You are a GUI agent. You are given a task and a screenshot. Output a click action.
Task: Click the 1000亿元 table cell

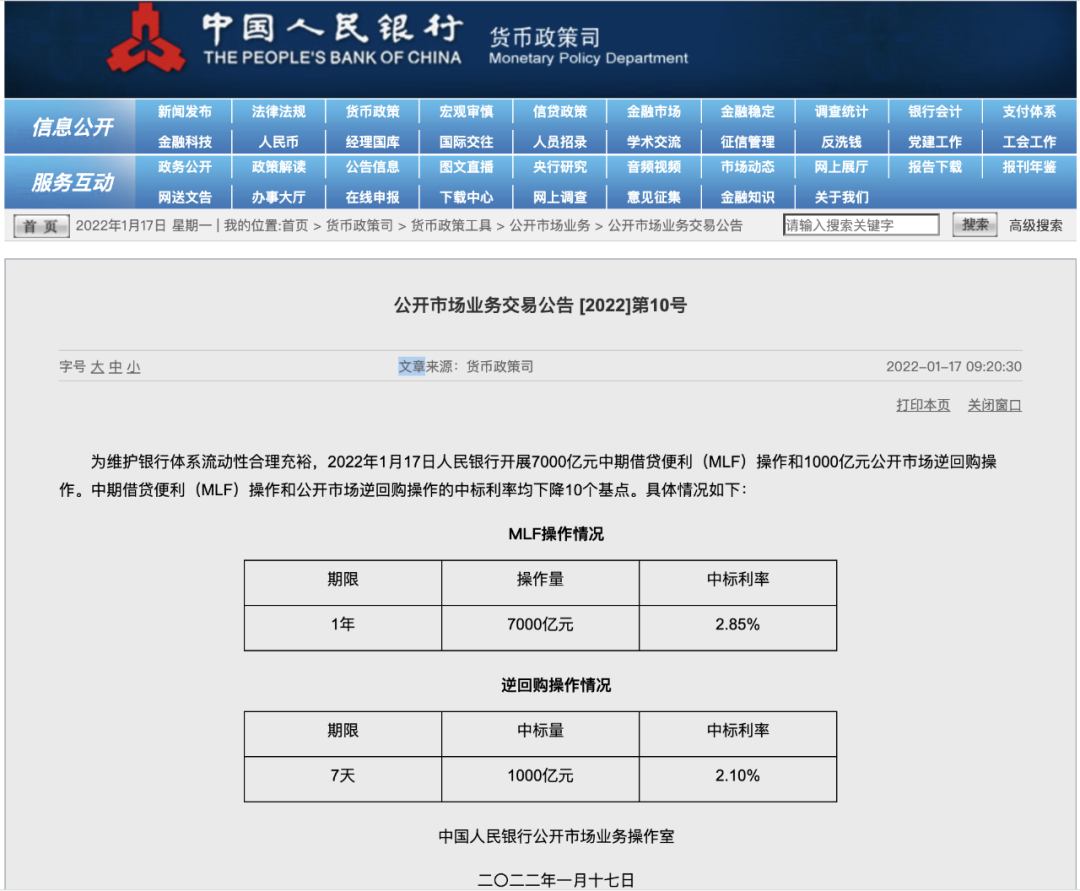pyautogui.click(x=540, y=779)
